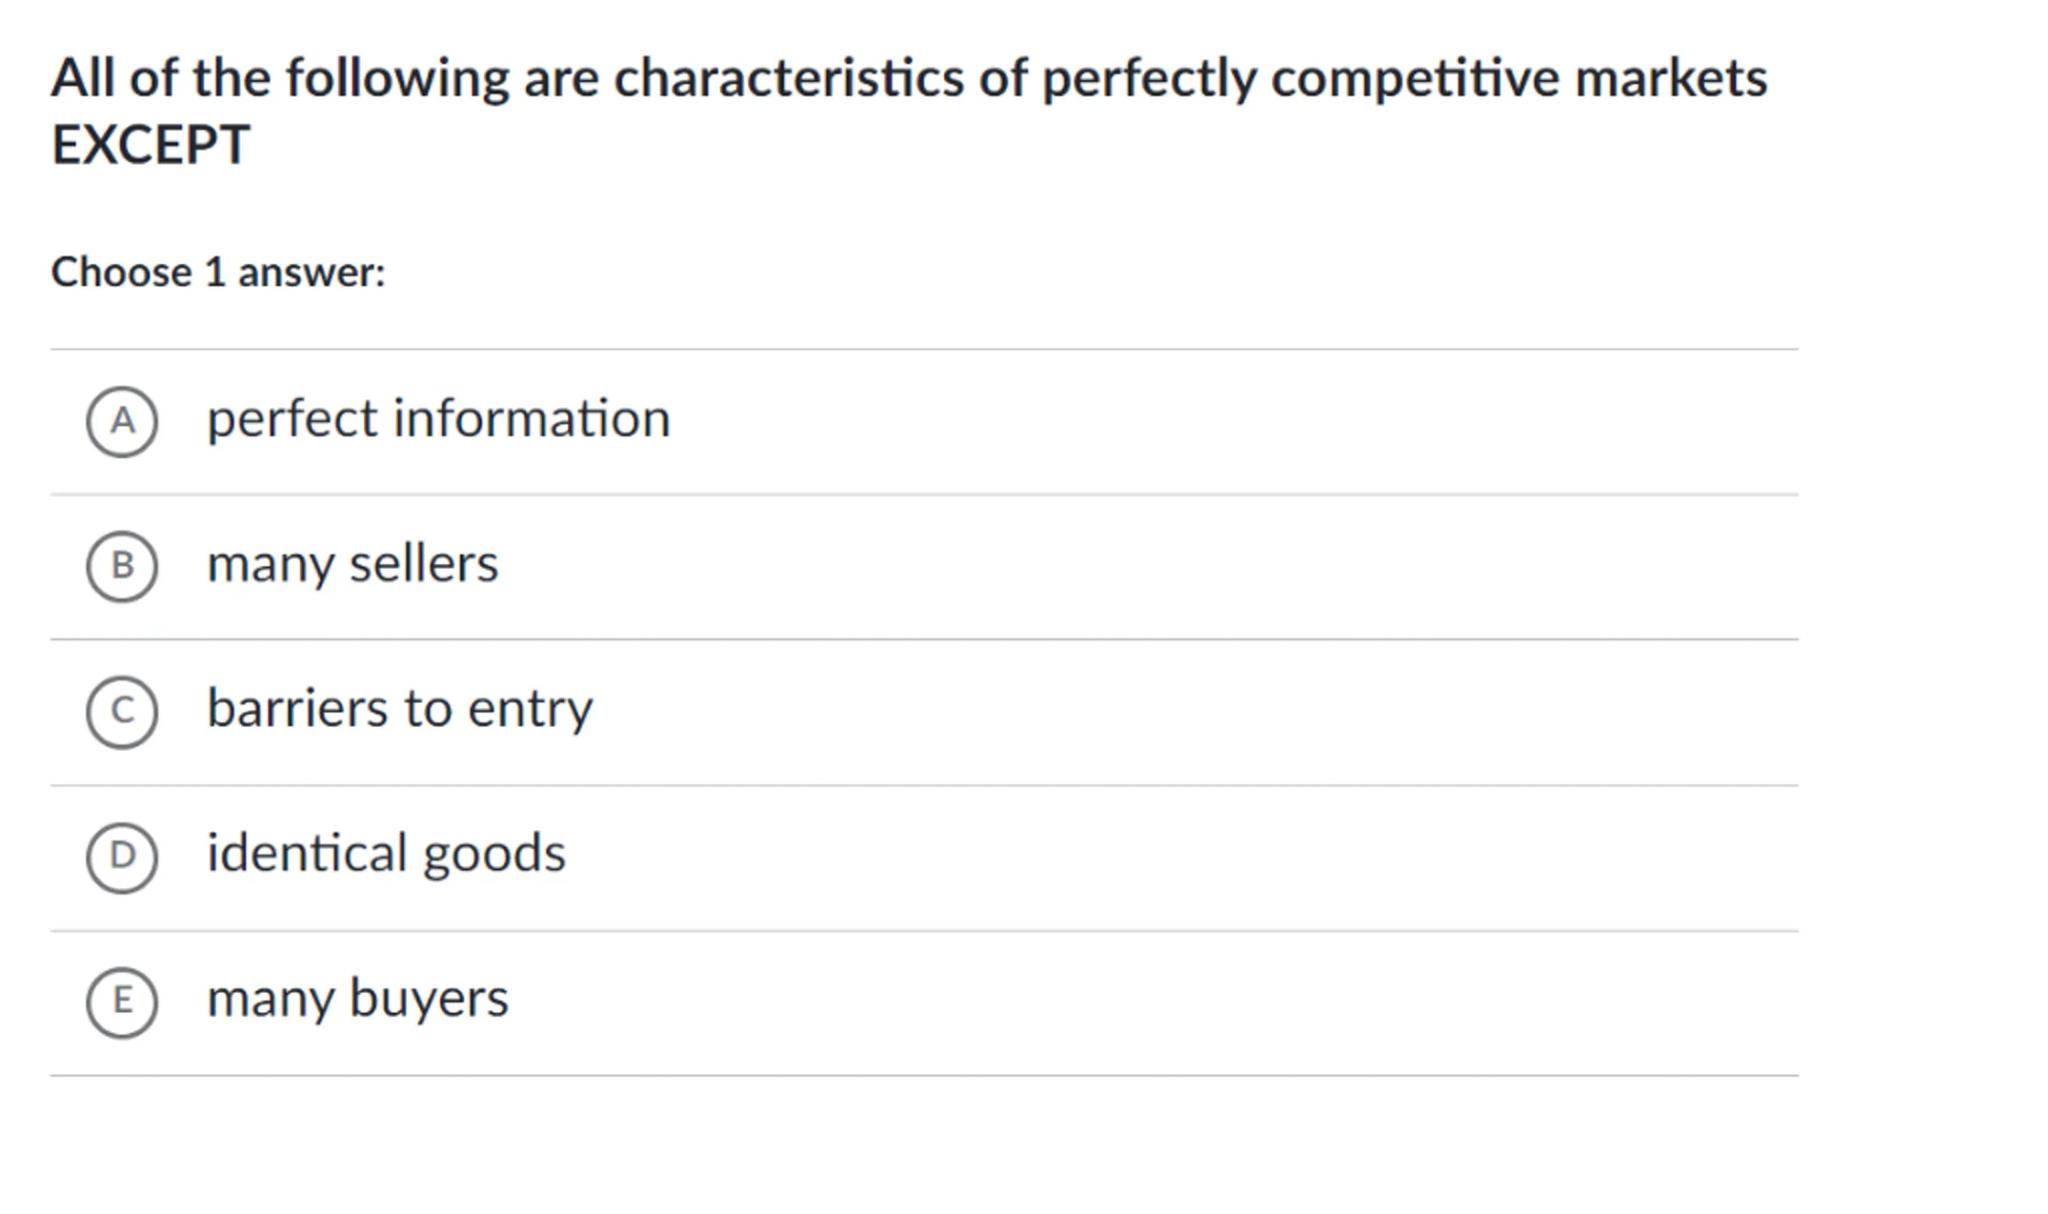
Task: Click the word 'markets' in the question
Action: click(1671, 79)
